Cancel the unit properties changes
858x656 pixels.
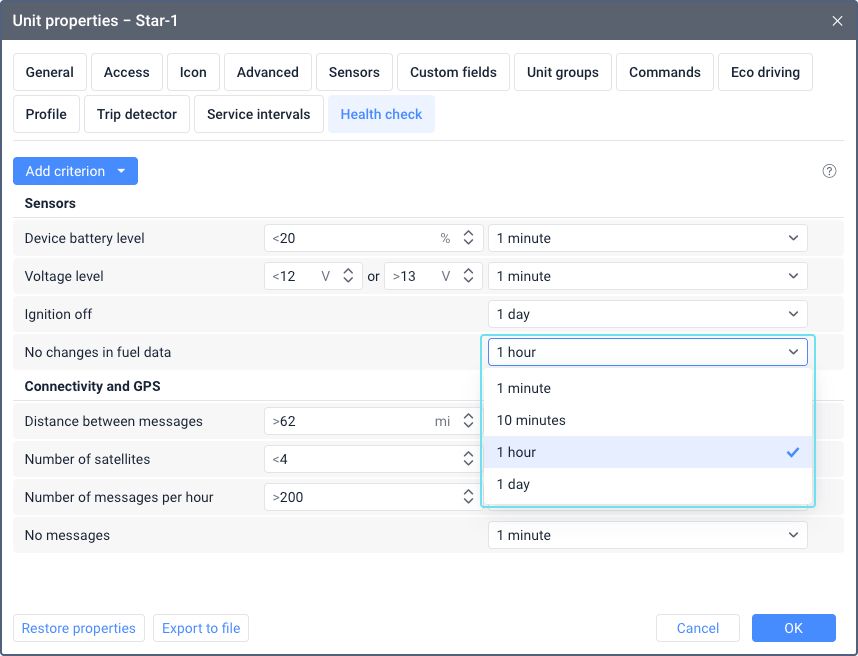click(x=698, y=628)
